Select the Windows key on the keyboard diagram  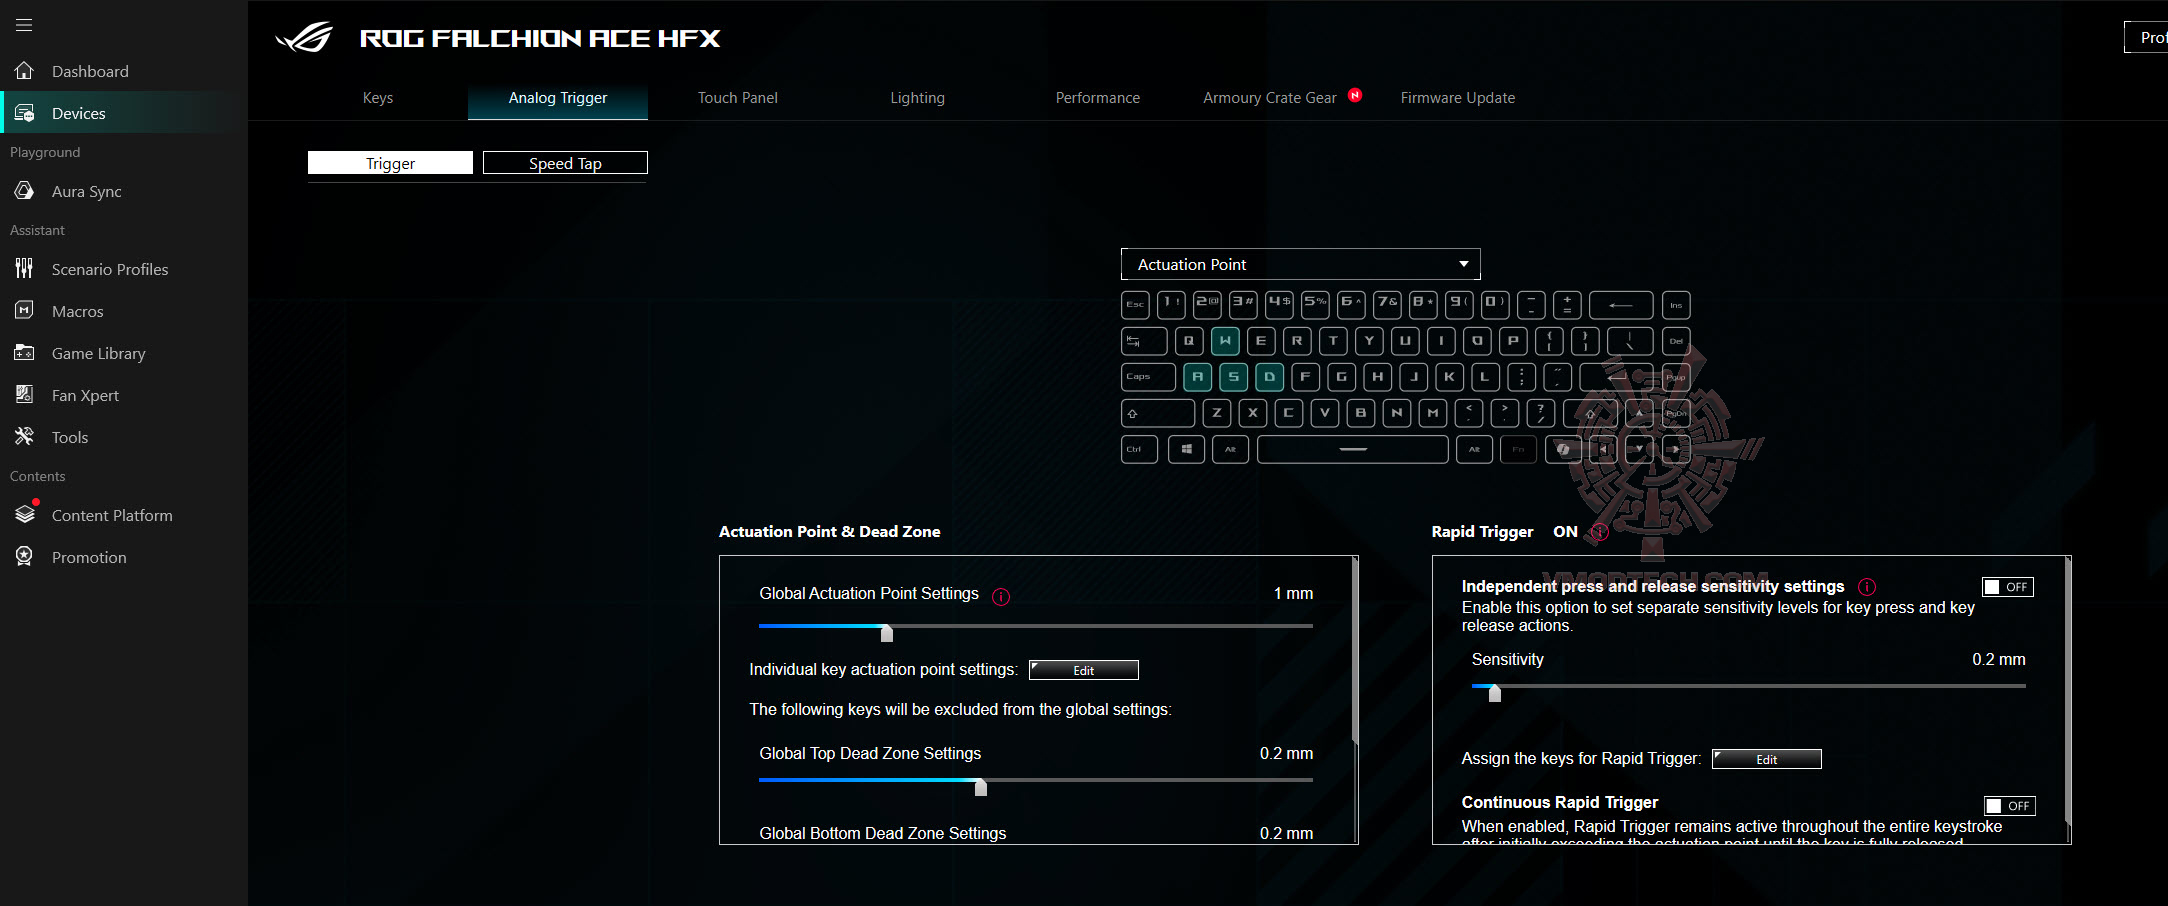tap(1187, 449)
